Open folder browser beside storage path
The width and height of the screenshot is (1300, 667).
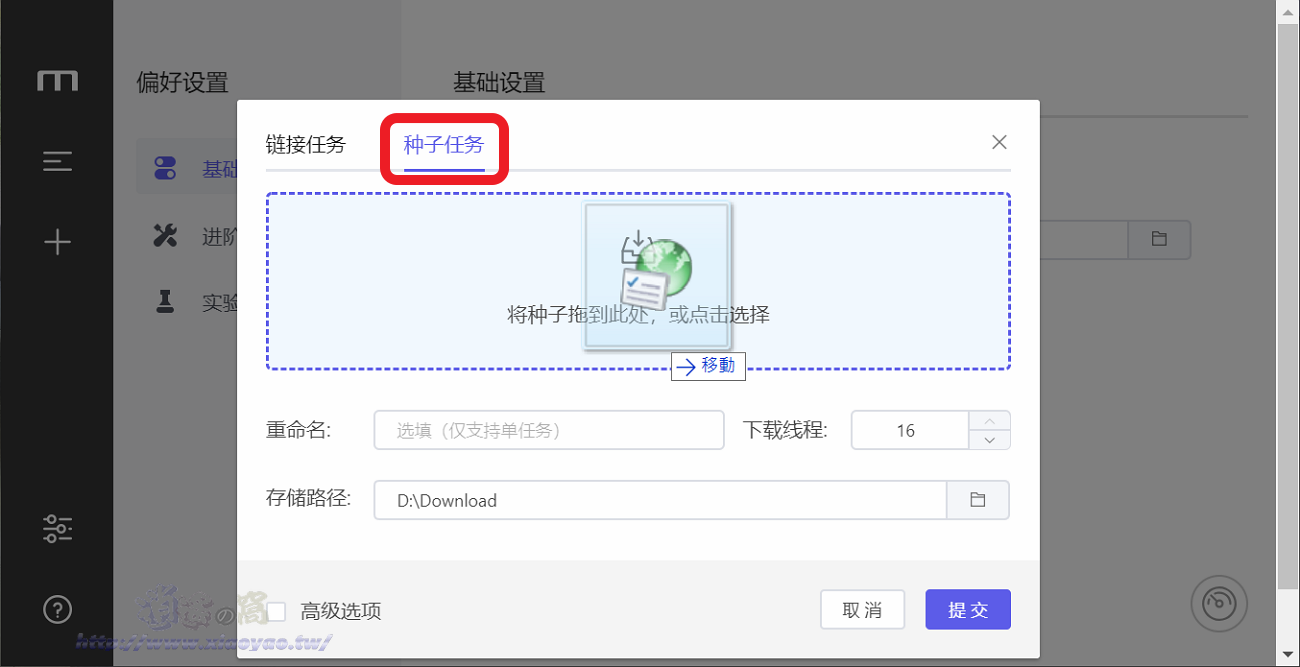[x=978, y=499]
